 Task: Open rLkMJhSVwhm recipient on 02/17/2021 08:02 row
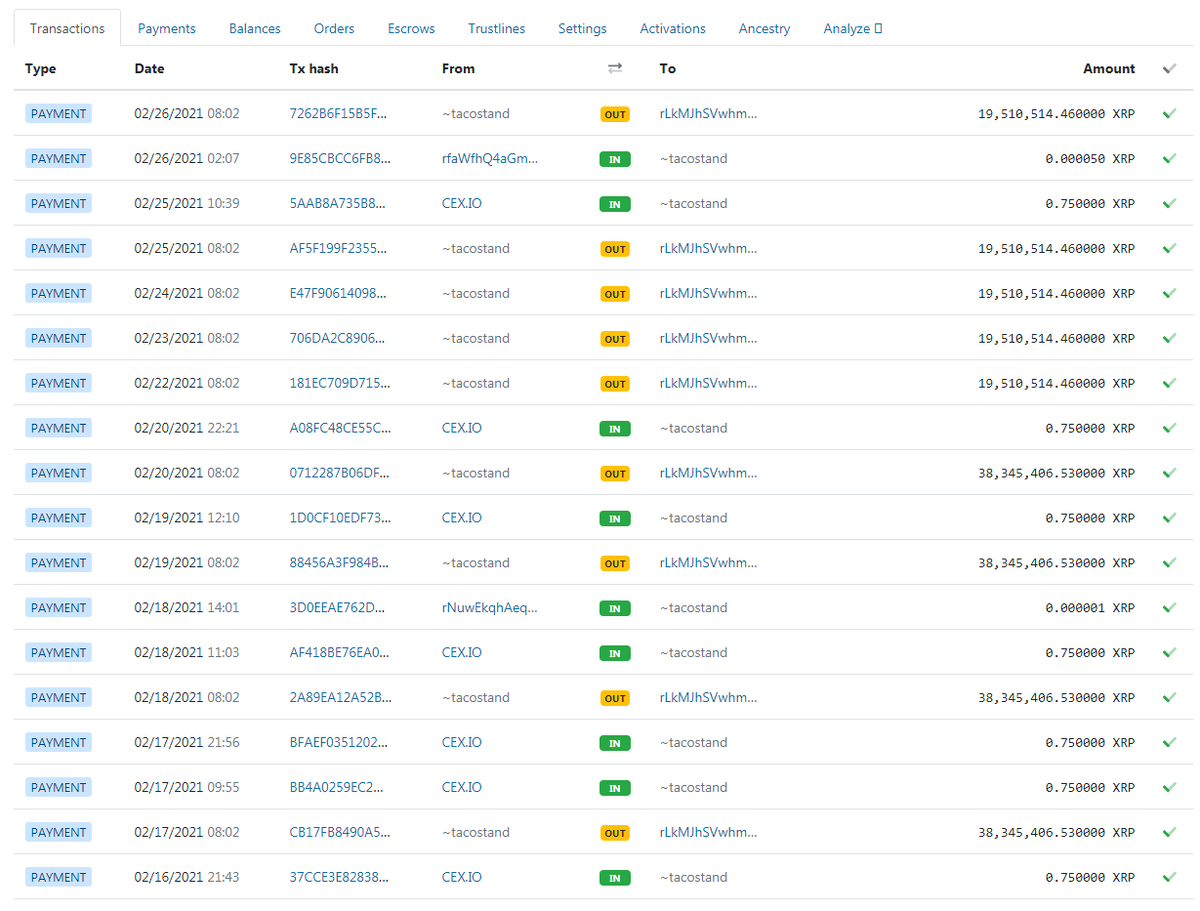(708, 833)
